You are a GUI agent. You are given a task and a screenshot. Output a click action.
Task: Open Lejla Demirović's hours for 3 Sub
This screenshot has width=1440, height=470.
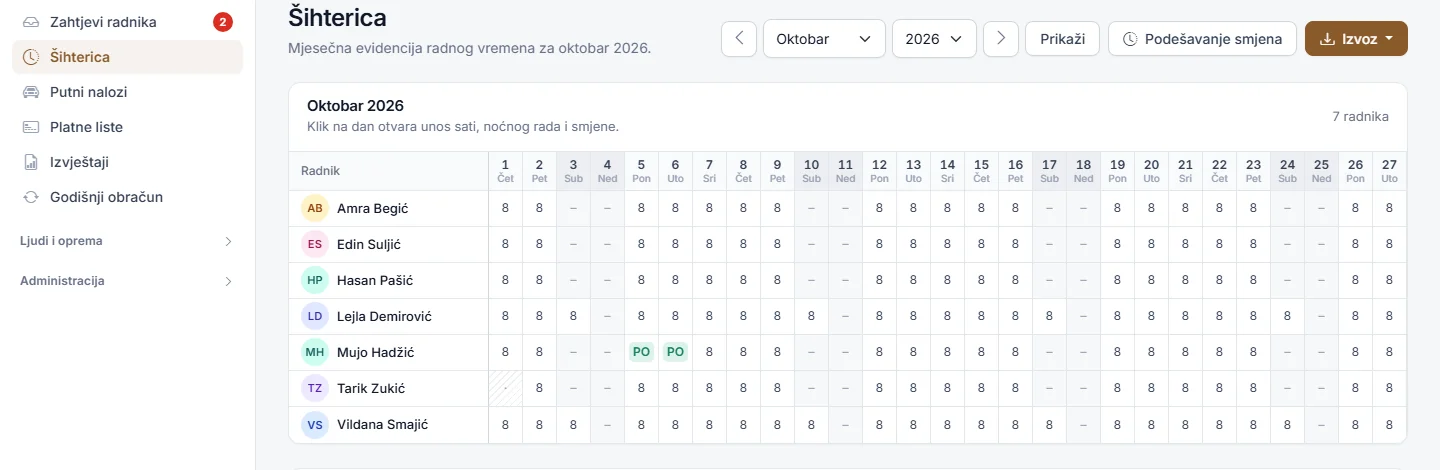coord(573,317)
